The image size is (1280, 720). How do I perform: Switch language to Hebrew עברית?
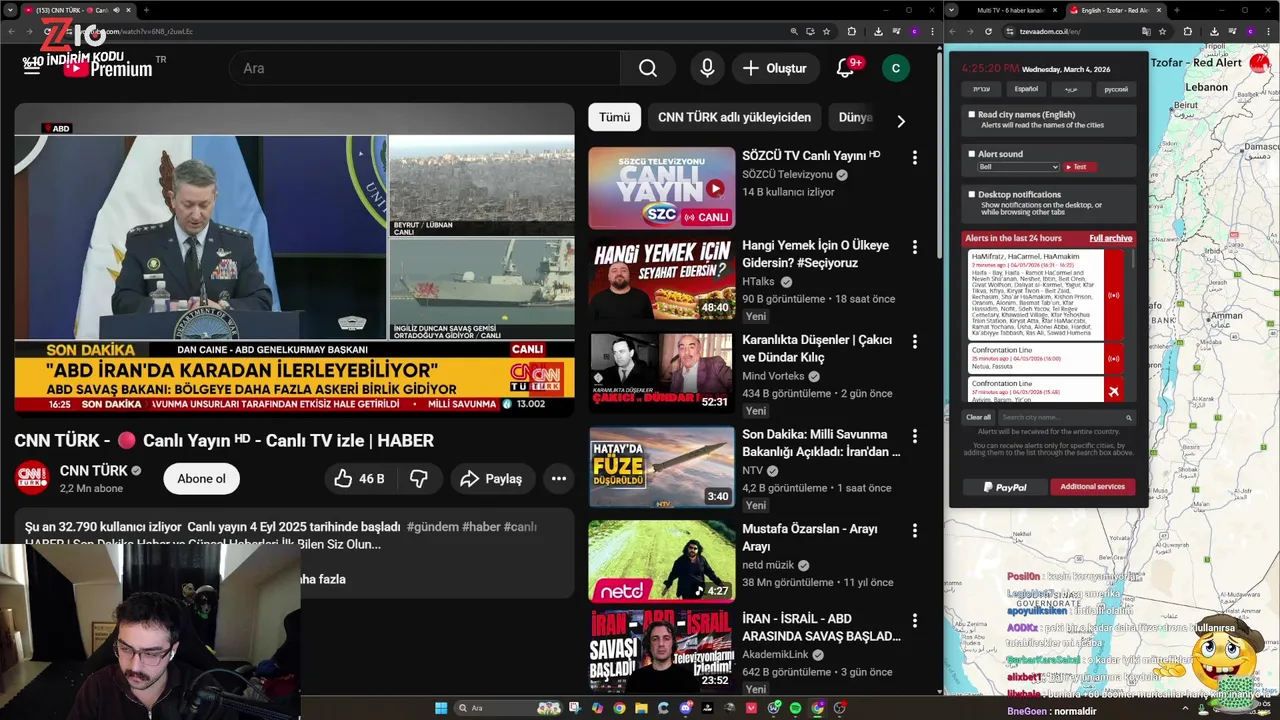point(982,89)
